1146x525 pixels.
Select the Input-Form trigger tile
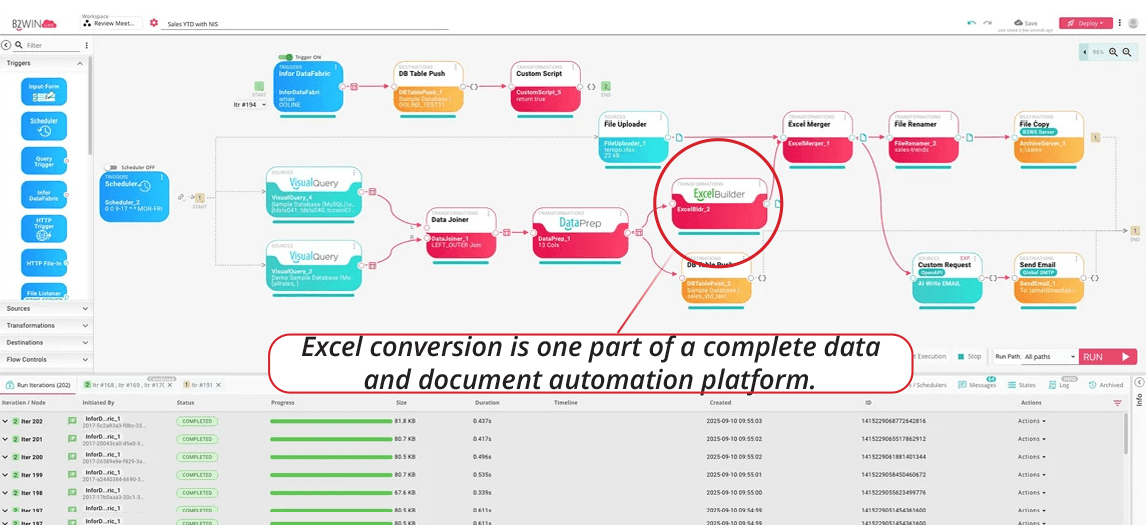pyautogui.click(x=44, y=91)
